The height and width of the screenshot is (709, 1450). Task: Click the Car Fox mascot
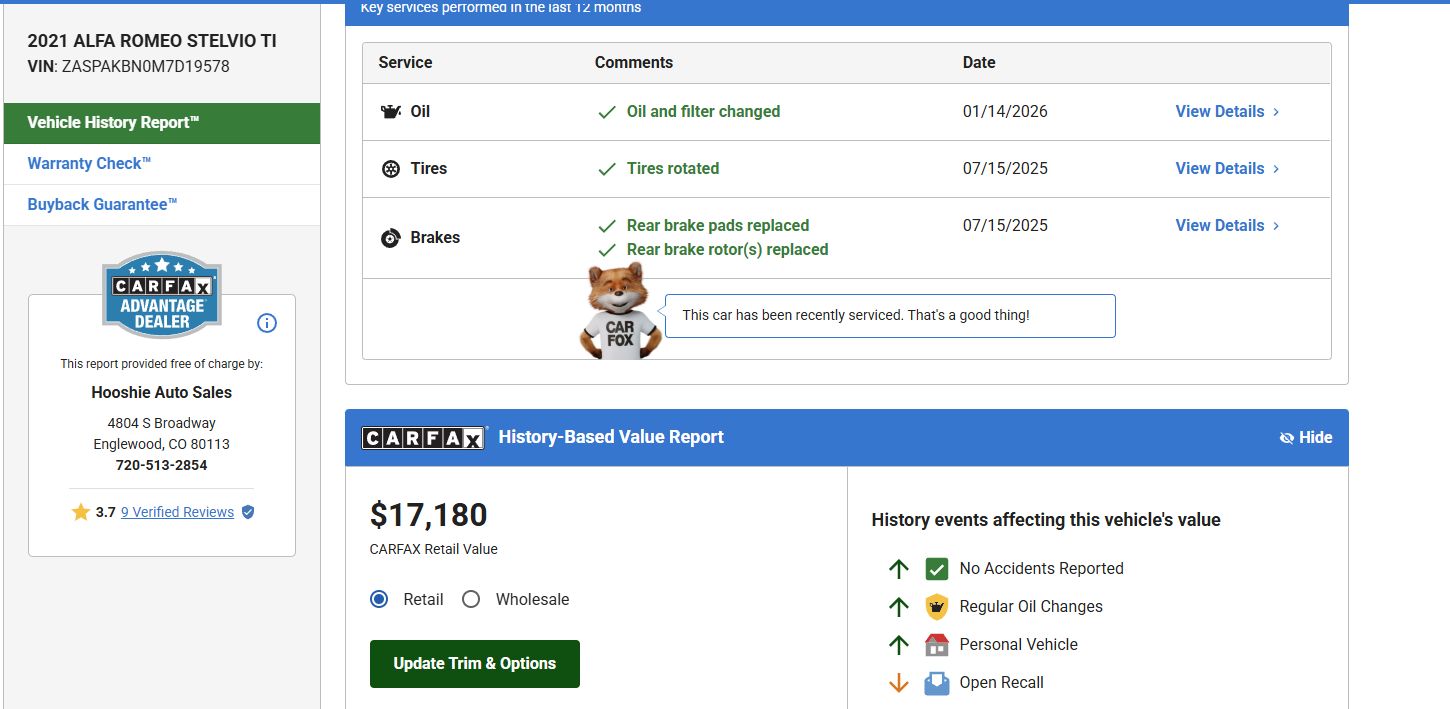[620, 312]
